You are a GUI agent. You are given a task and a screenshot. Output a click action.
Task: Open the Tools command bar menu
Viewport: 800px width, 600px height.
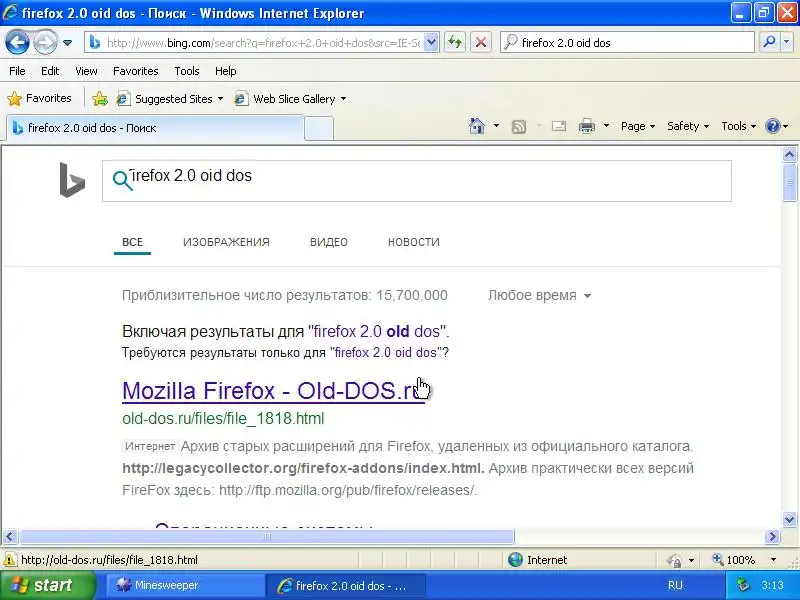pyautogui.click(x=738, y=126)
